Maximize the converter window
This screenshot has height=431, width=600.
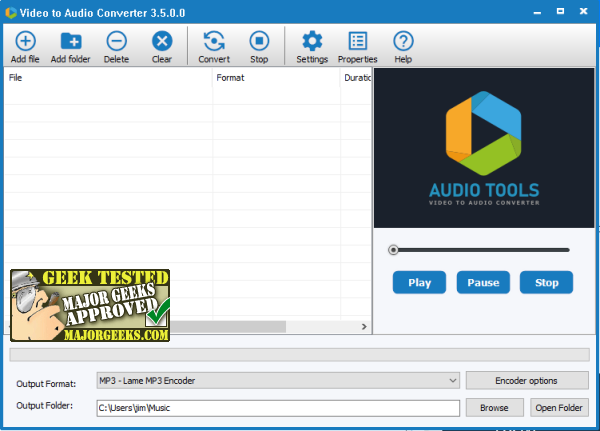tap(560, 11)
